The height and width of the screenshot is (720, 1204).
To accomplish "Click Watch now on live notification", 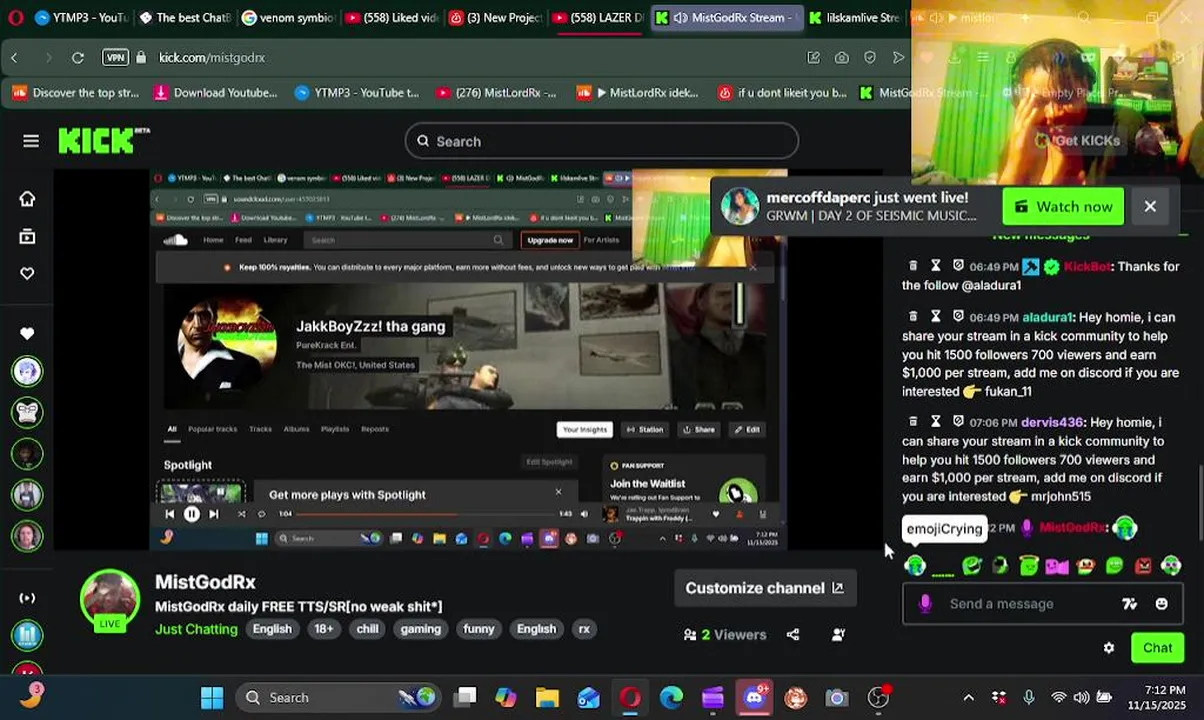I will [1064, 207].
